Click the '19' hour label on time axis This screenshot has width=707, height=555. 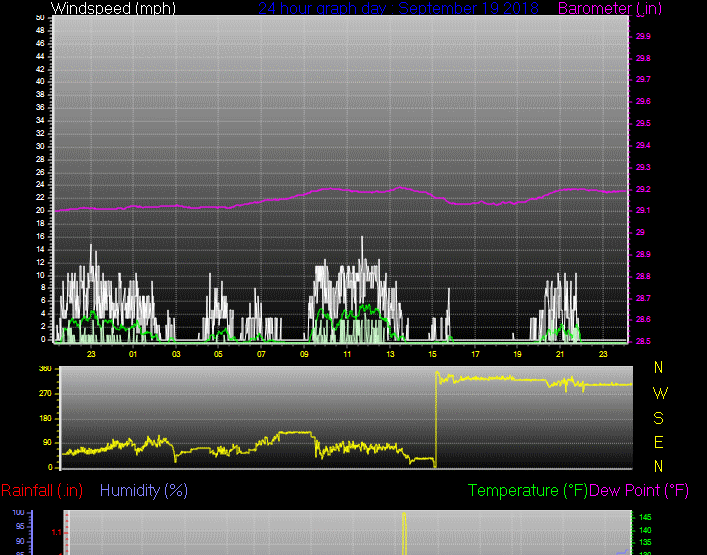click(518, 354)
